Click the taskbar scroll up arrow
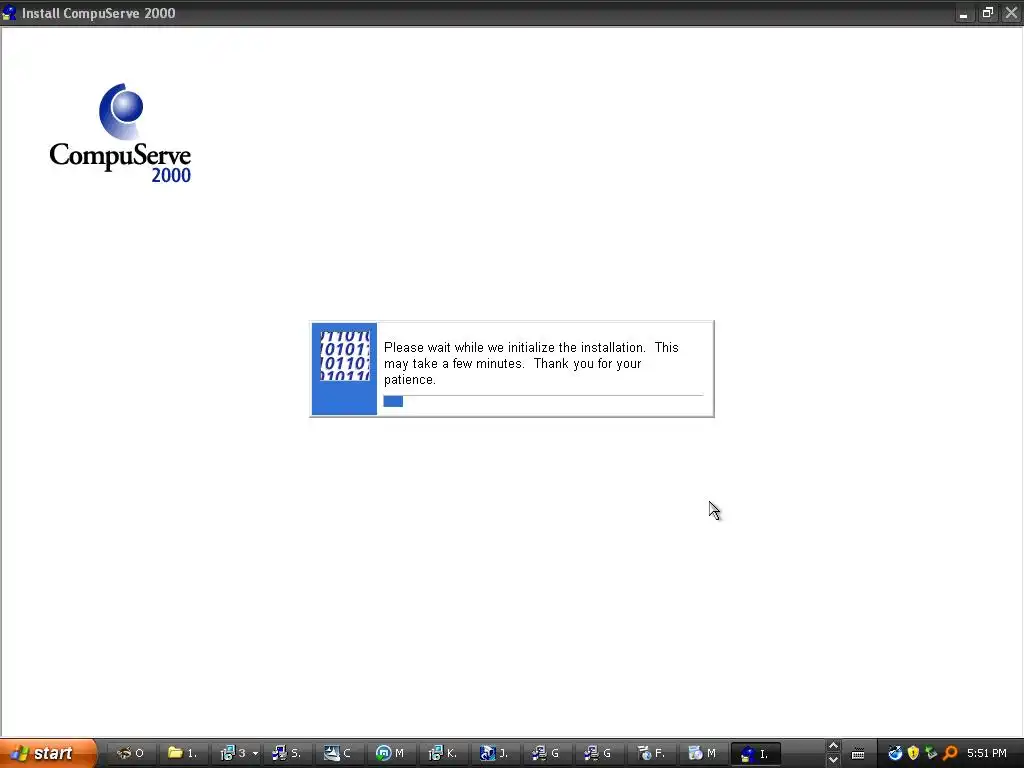Screen dimensions: 1024x768 click(x=833, y=746)
